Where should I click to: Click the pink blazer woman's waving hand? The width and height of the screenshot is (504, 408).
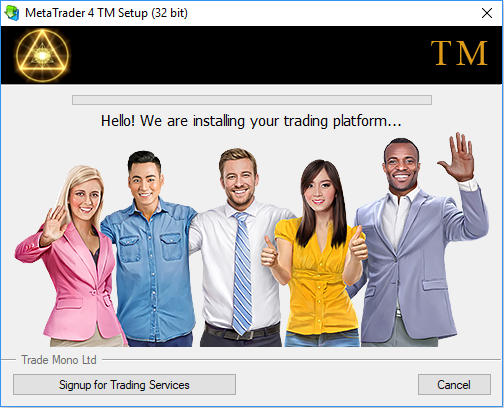click(x=54, y=224)
